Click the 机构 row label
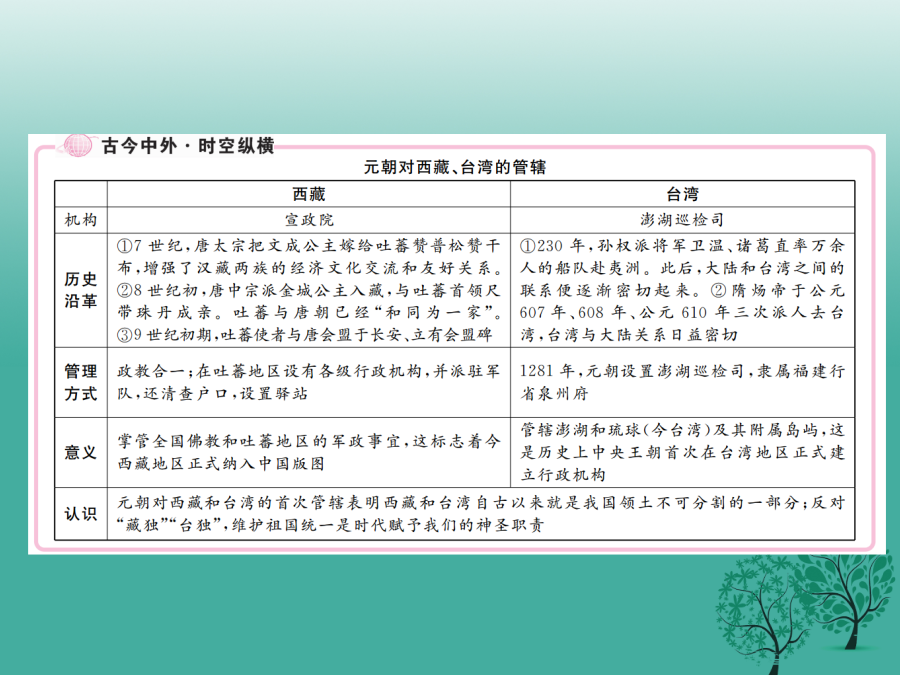Screen dimensions: 900x675 (81, 219)
